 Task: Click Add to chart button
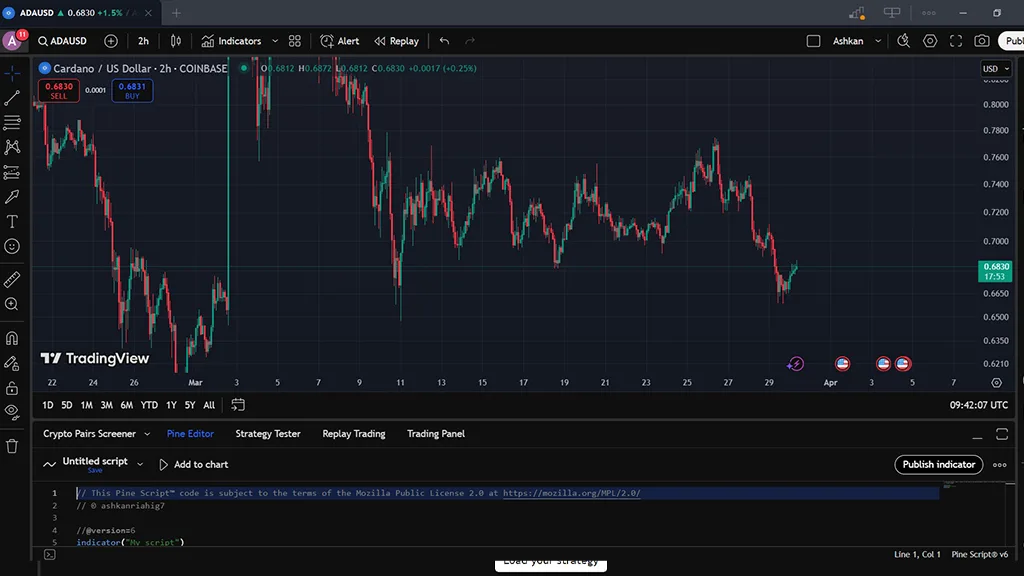(193, 465)
